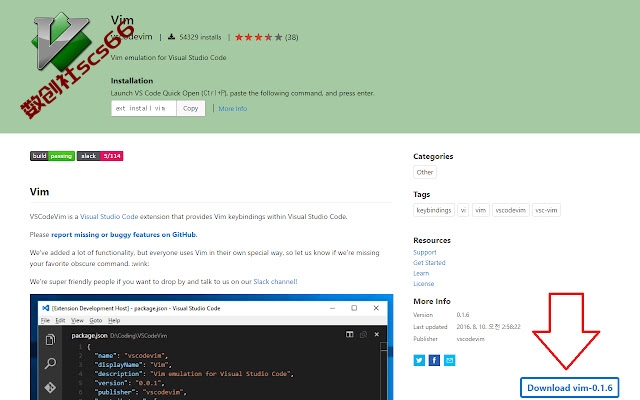Image resolution: width=640 pixels, height=400 pixels.
Task: Click the open changes icon in the VS Code editor
Action: [363, 335]
